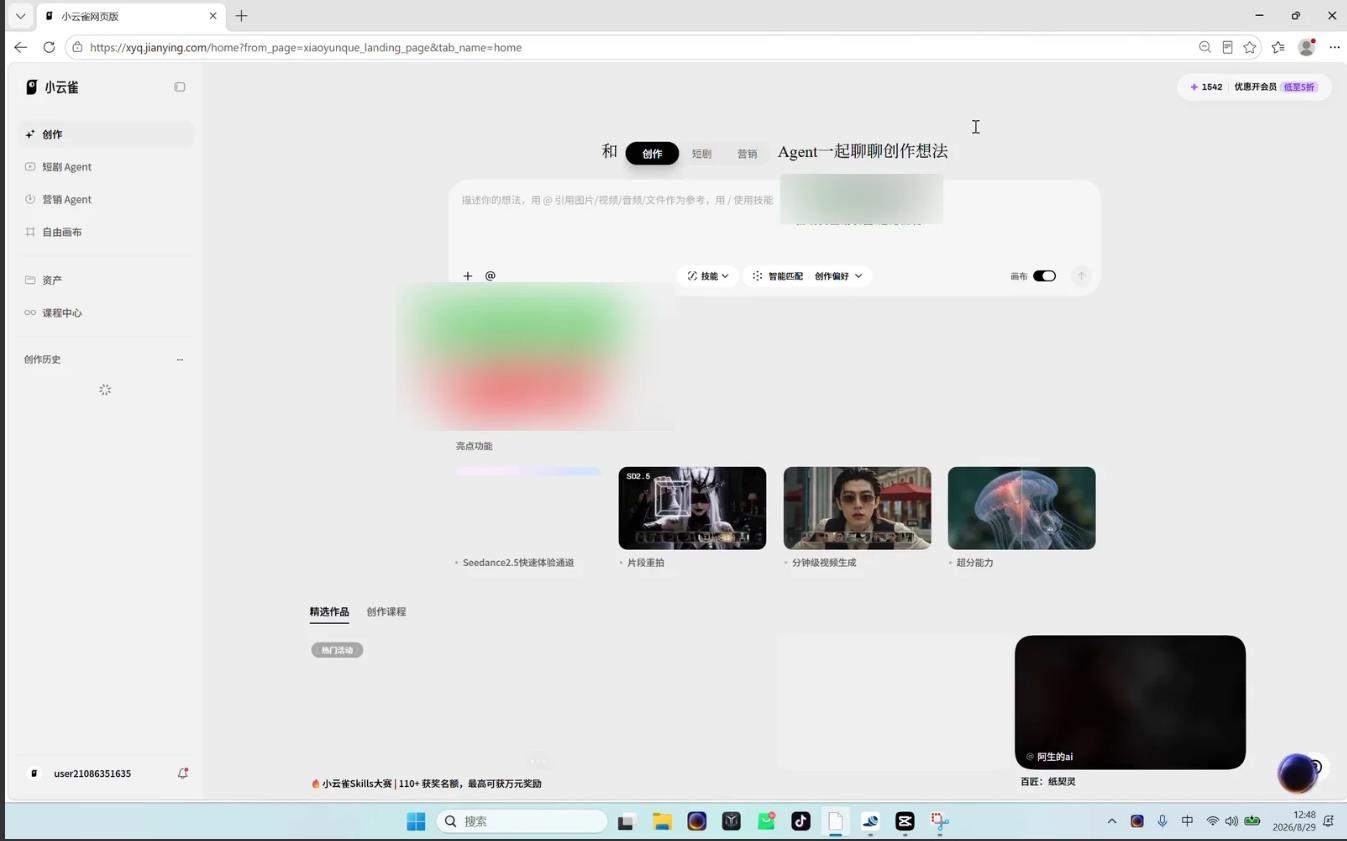Viewport: 1347px width, 841px height.
Task: Click the 智能匹配 option
Action: 778,276
